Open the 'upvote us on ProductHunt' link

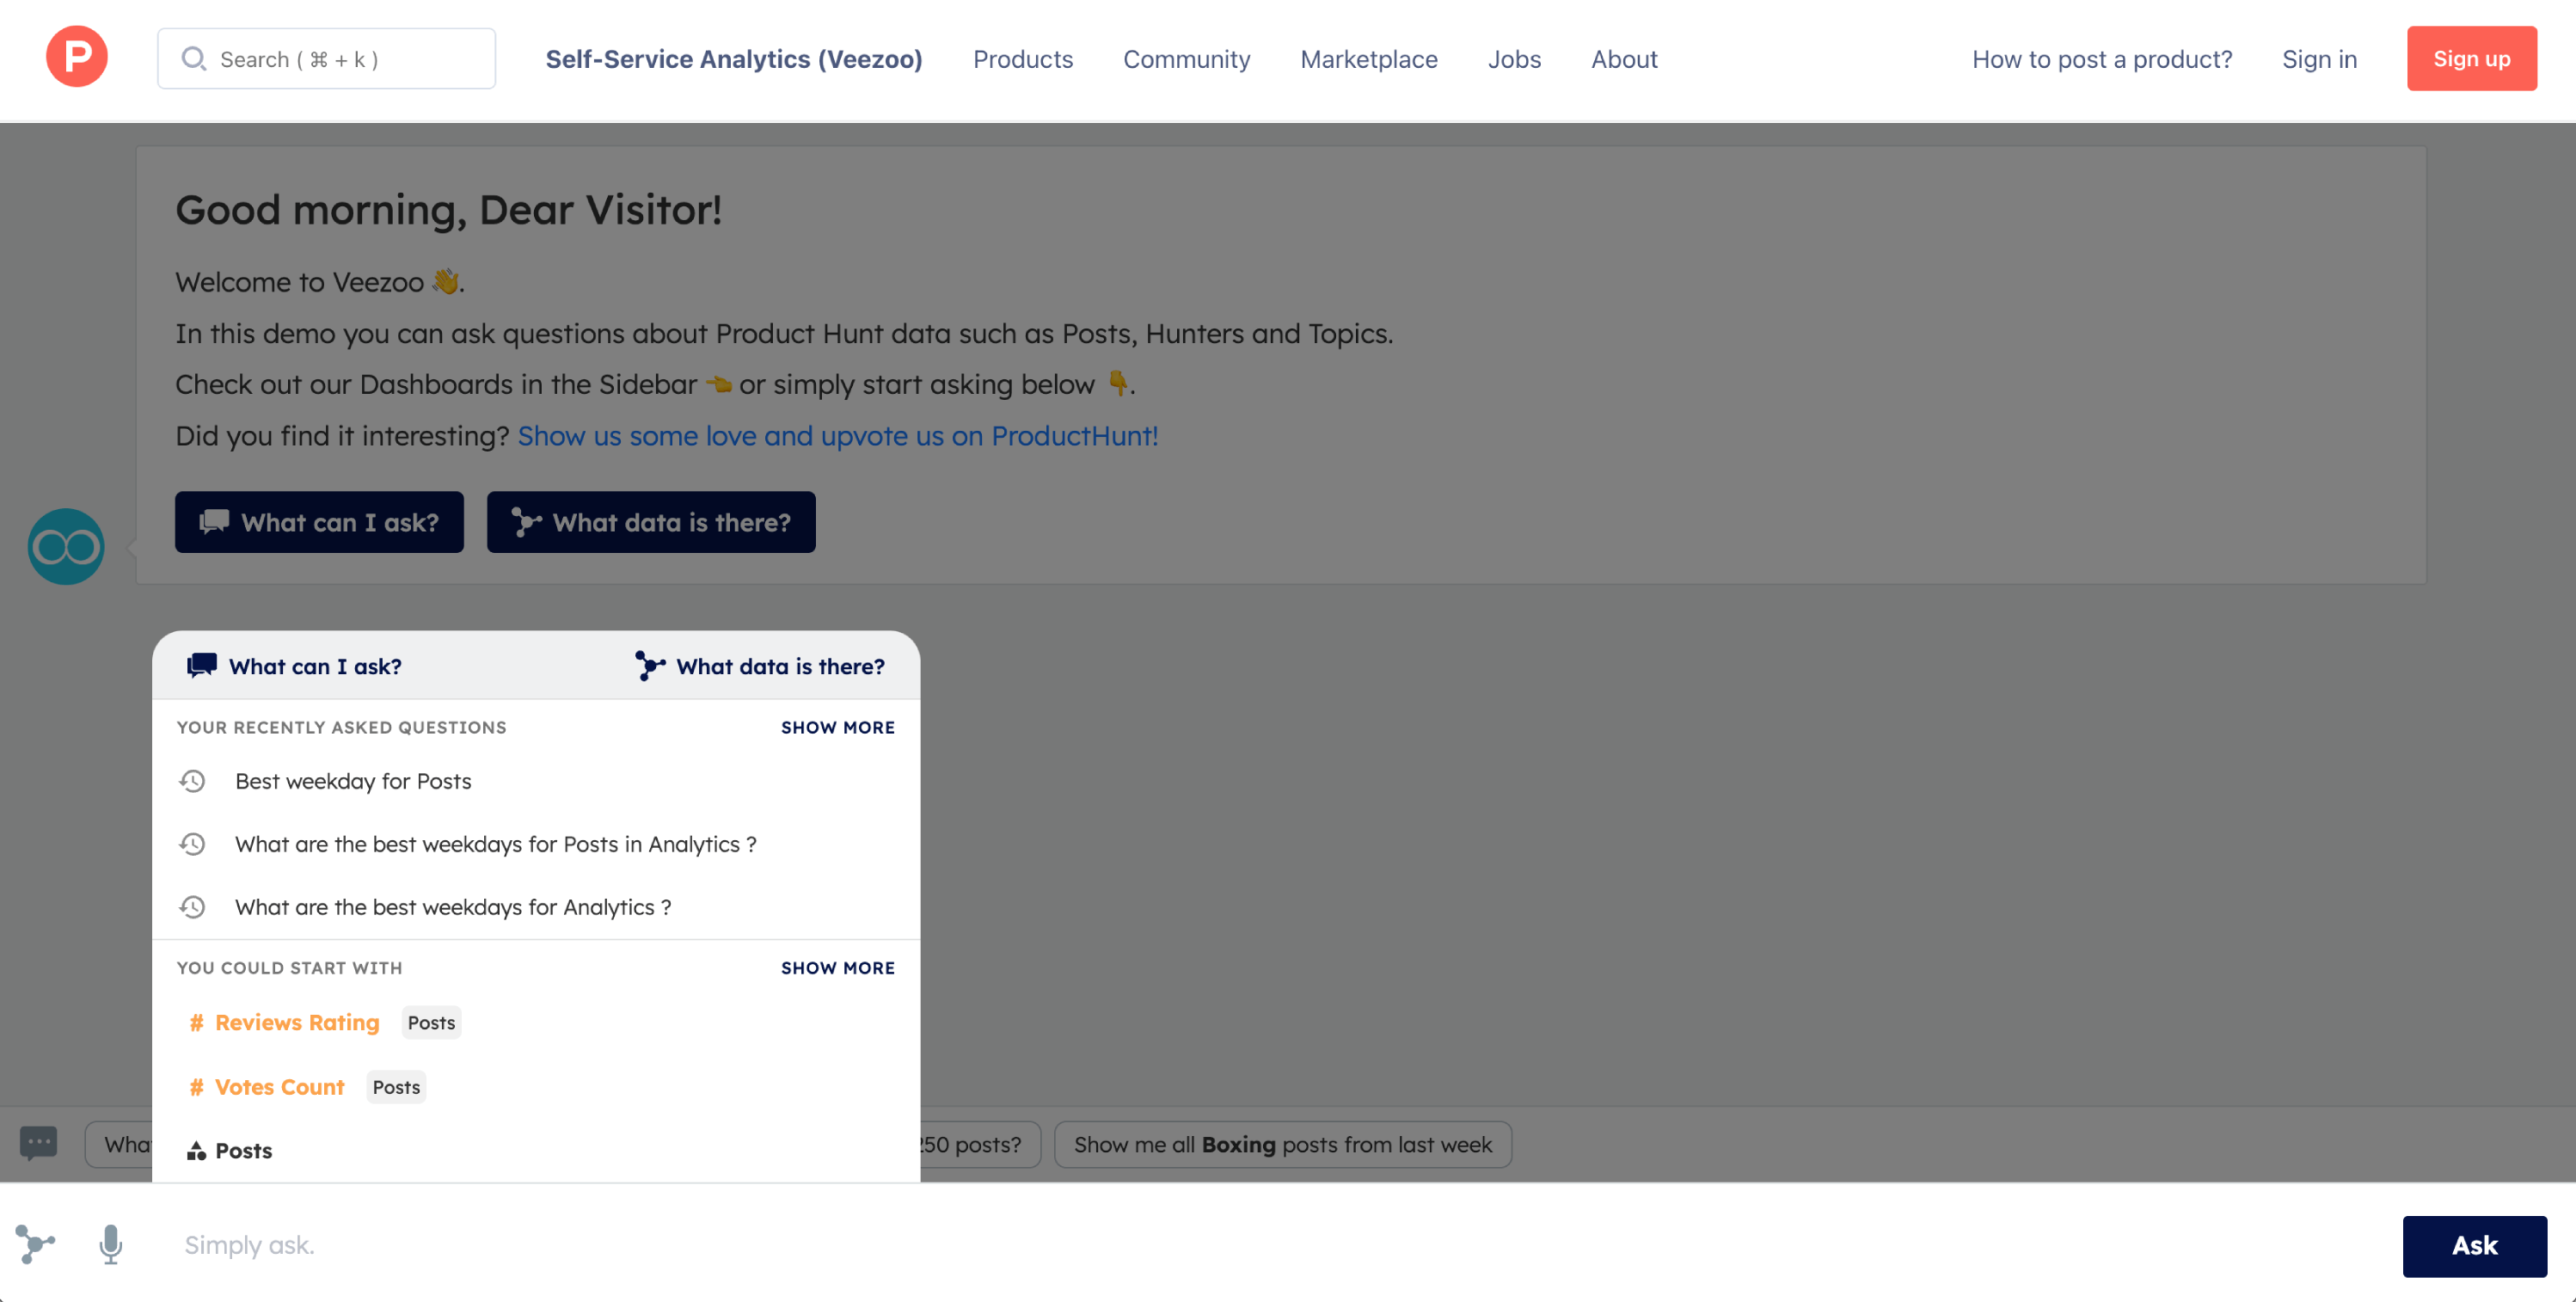(838, 436)
